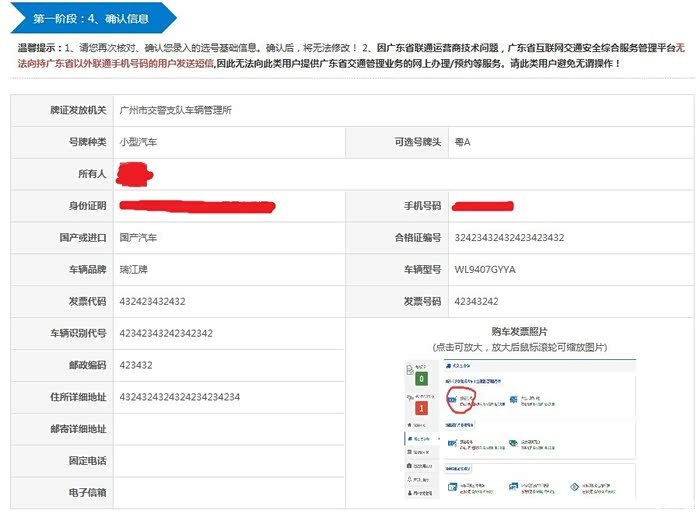Viewport: 700px width, 517px height.
Task: Click bottom-row middle blue icon in invoice photo
Action: 514,486
